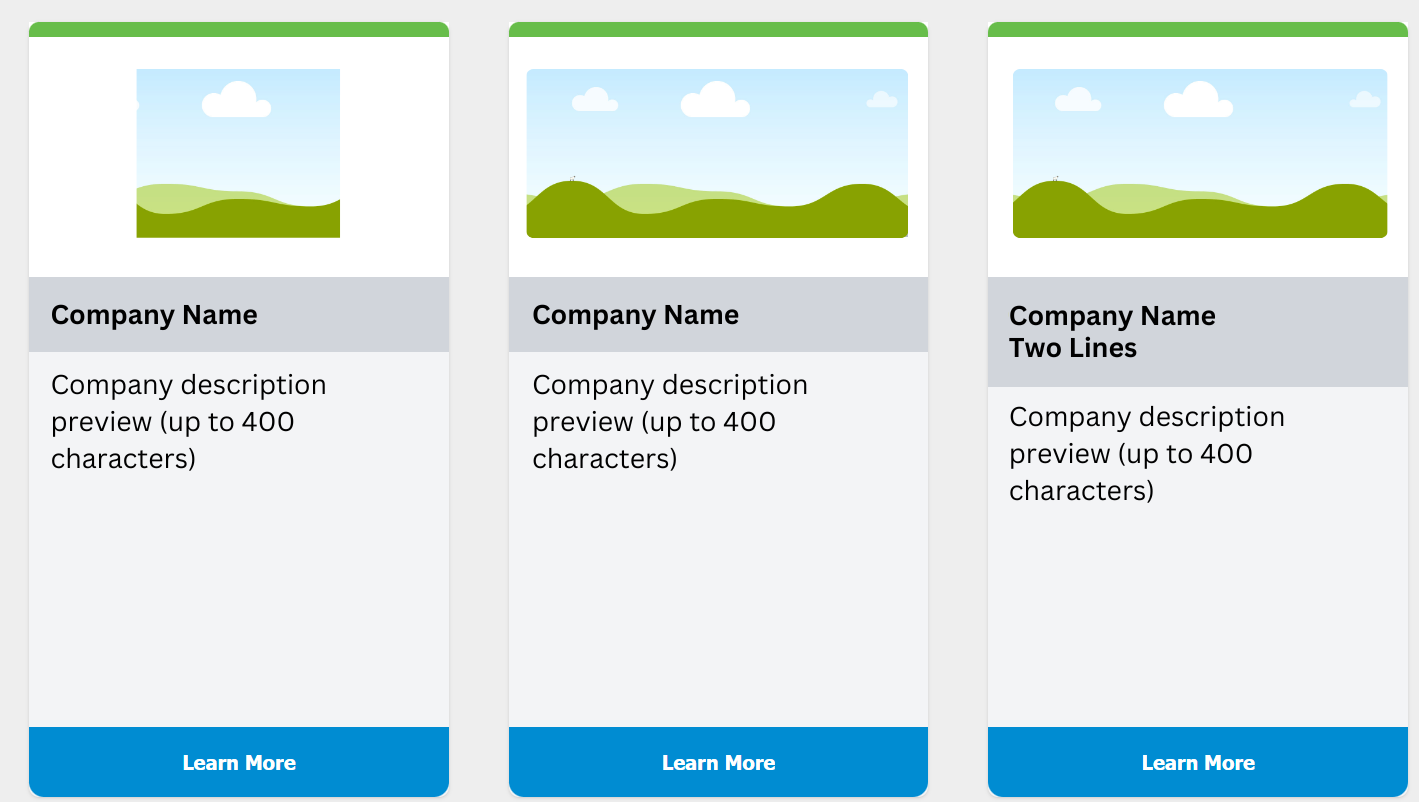The width and height of the screenshot is (1419, 802).
Task: Click the description preview text on middle card
Action: [669, 422]
